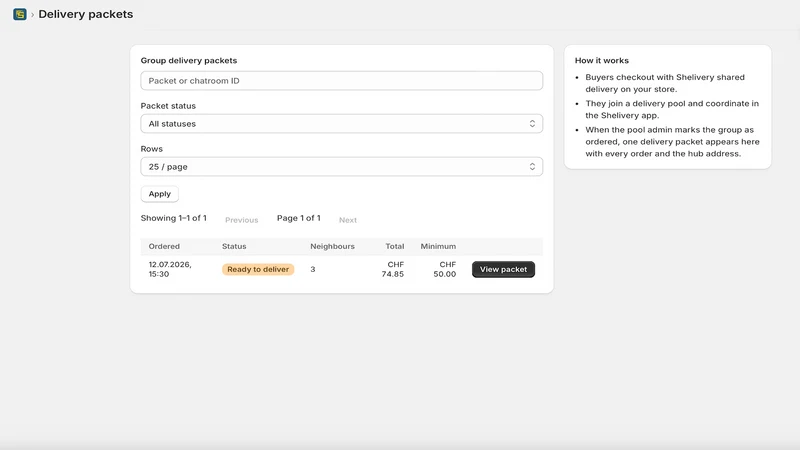
Task: View packet for the 12.07.2026 order
Action: coord(503,269)
